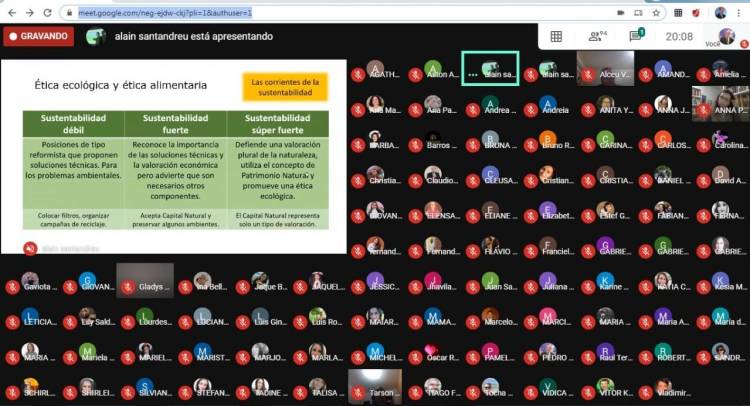The height and width of the screenshot is (406, 750).
Task: Click the browser back arrow
Action: click(x=10, y=12)
